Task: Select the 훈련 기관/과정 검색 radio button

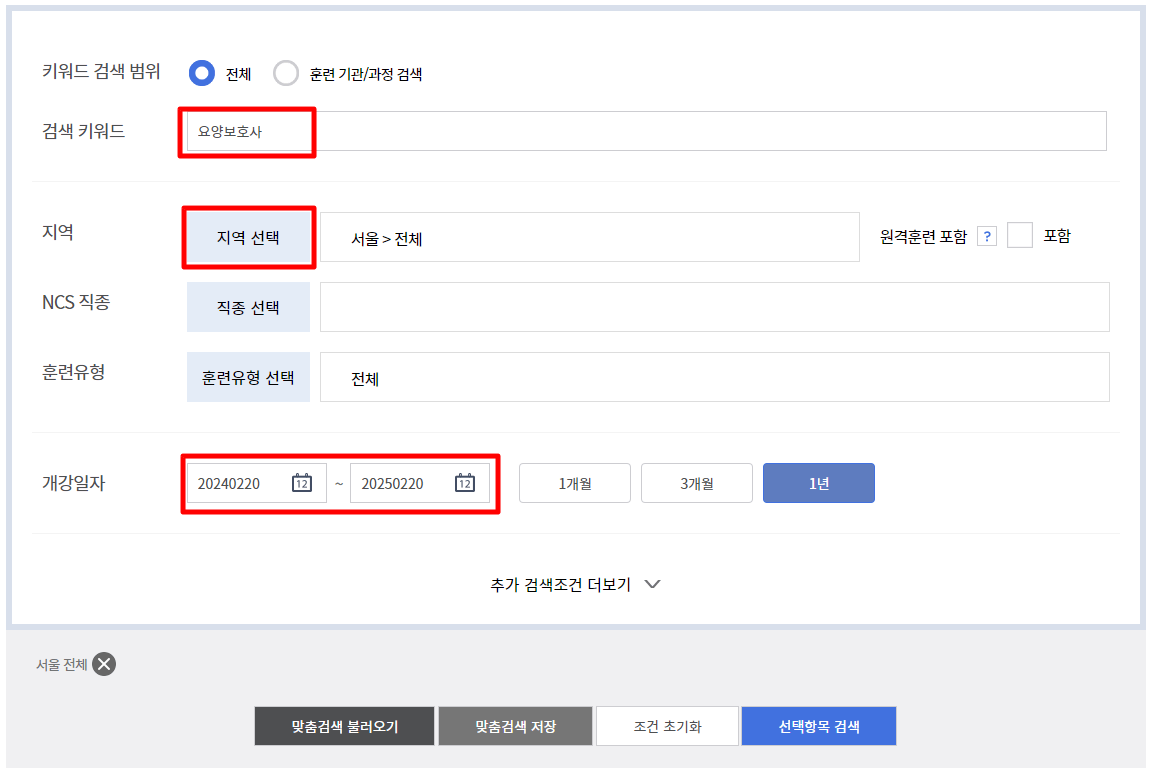Action: (286, 73)
